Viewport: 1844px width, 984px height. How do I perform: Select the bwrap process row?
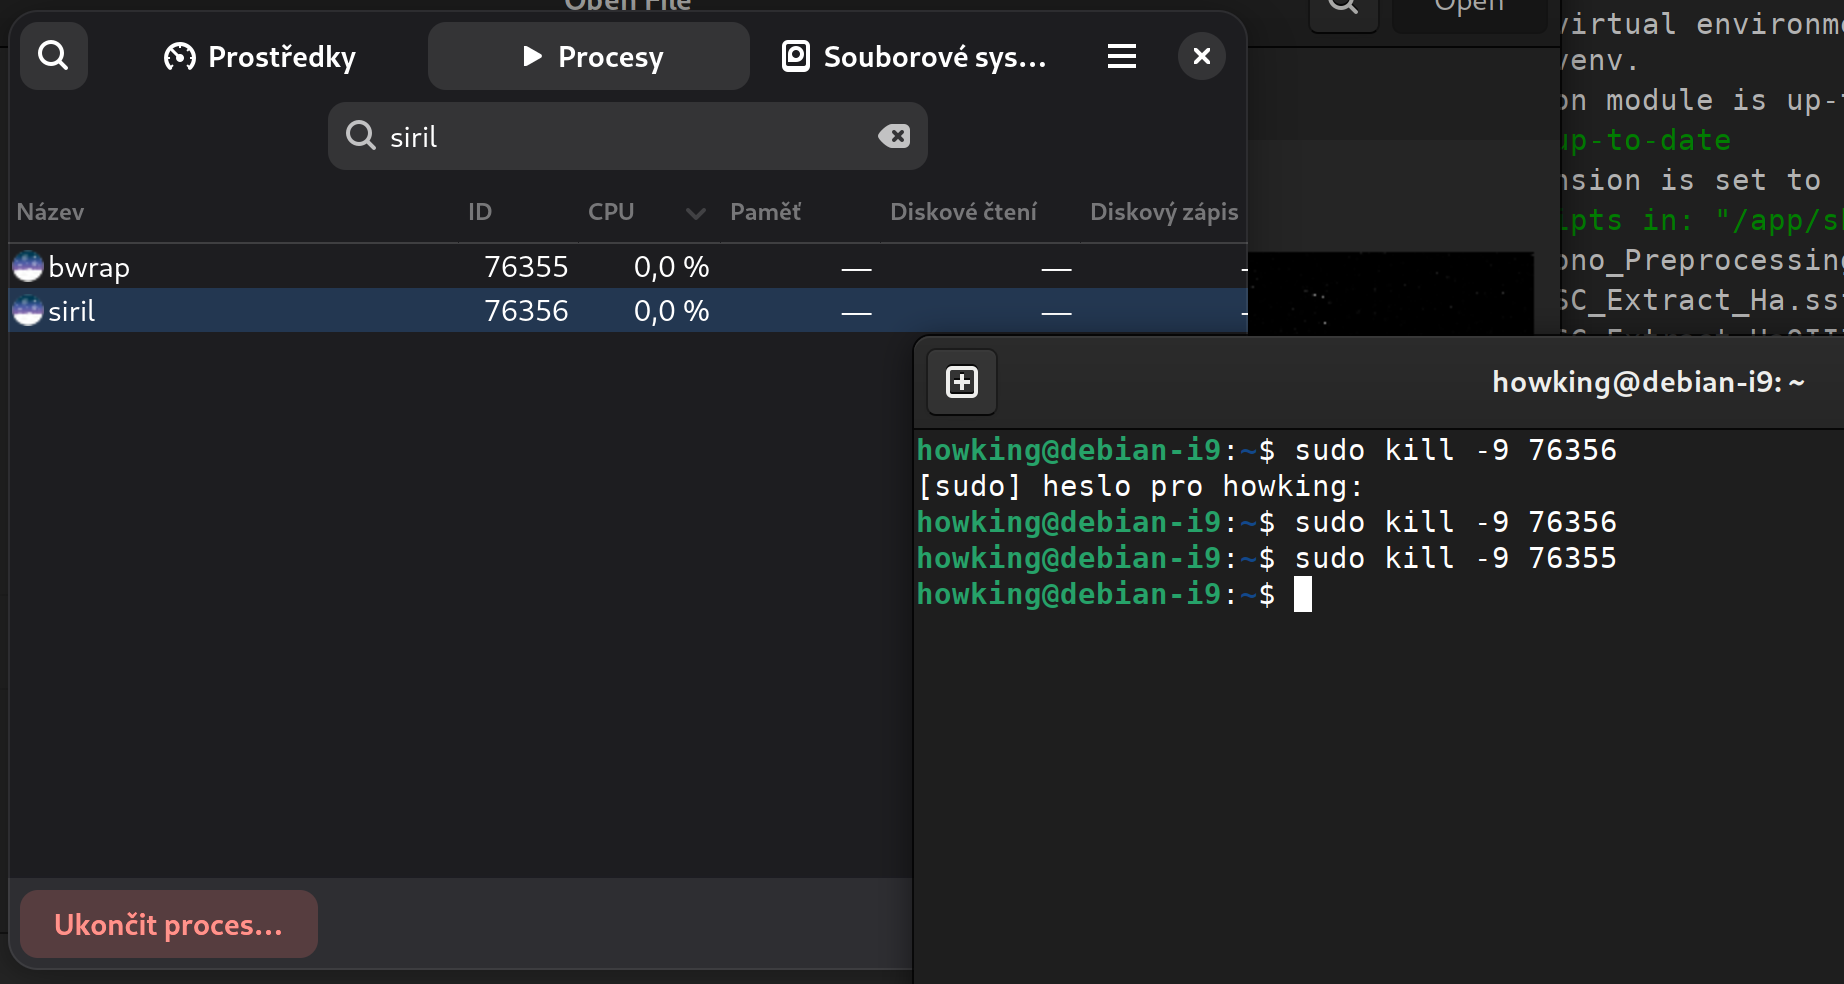coord(628,267)
